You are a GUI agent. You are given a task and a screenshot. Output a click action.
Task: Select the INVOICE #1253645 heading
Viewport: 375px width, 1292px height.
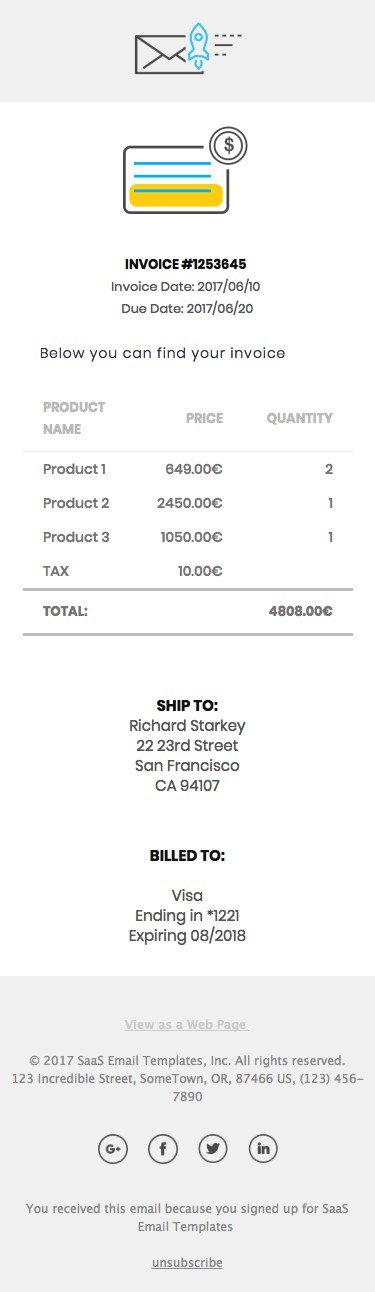pyautogui.click(x=186, y=264)
